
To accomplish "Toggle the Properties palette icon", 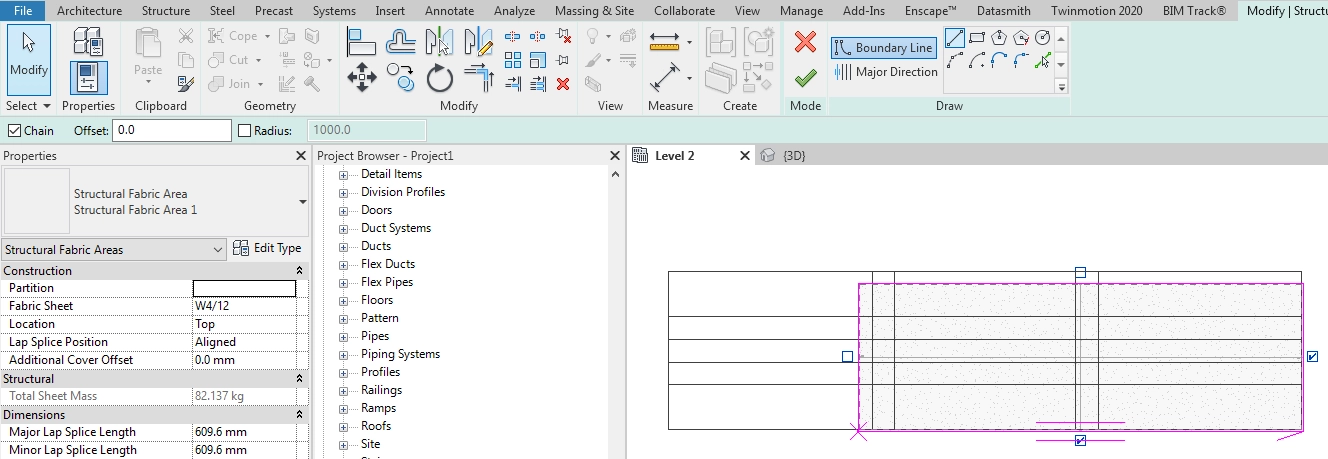I will [x=88, y=79].
